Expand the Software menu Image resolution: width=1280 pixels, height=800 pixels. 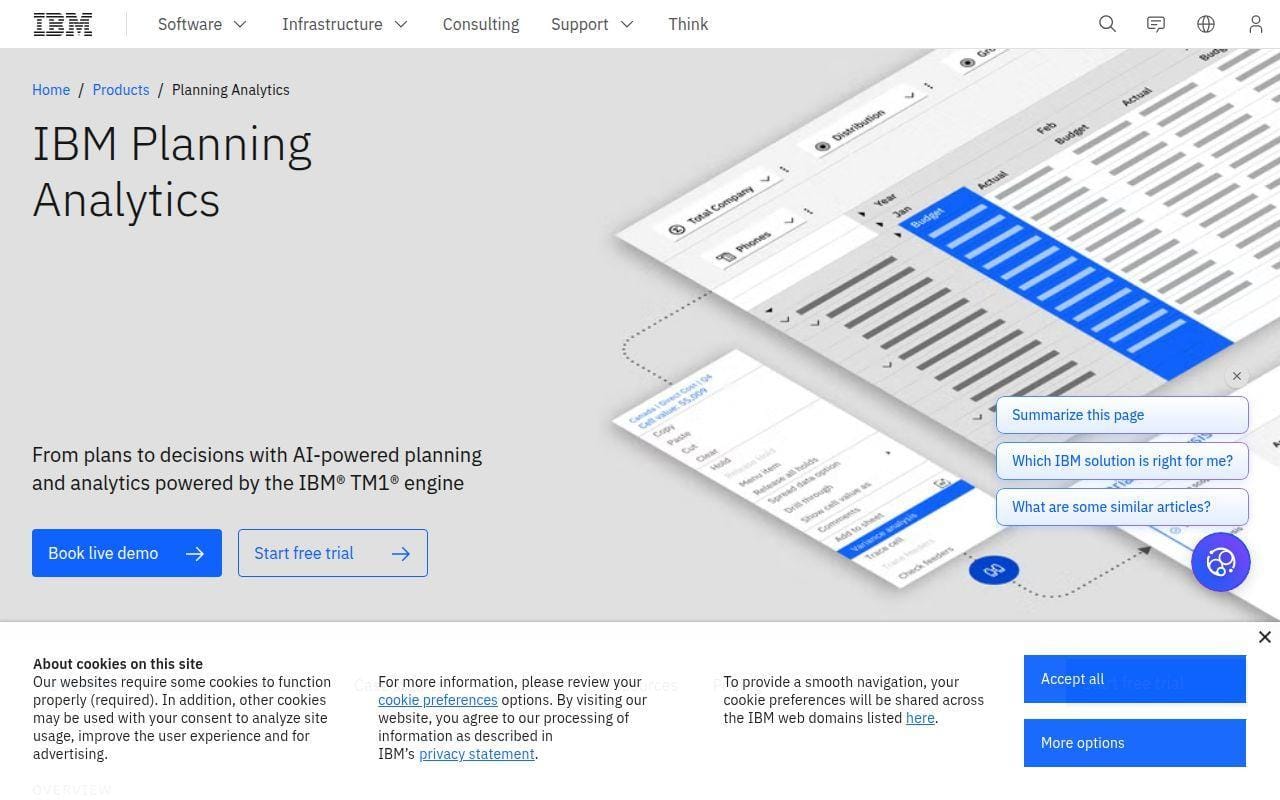point(202,24)
